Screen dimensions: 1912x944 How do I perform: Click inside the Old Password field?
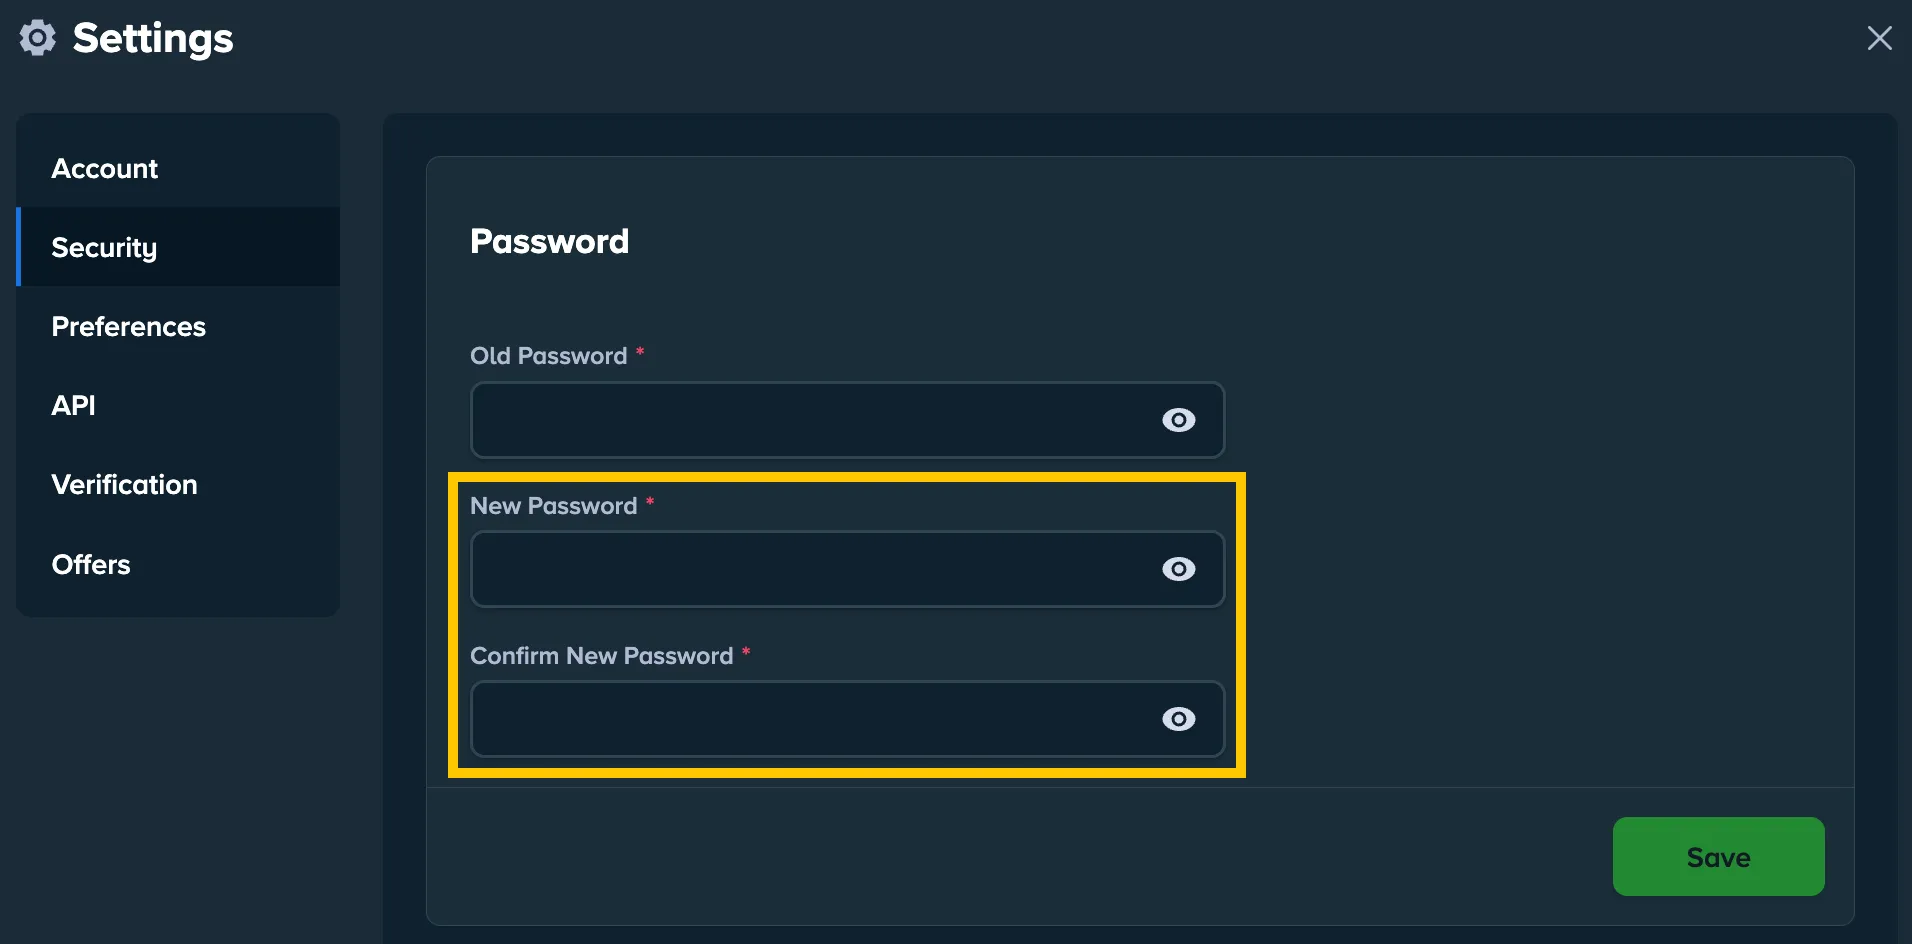pyautogui.click(x=800, y=420)
